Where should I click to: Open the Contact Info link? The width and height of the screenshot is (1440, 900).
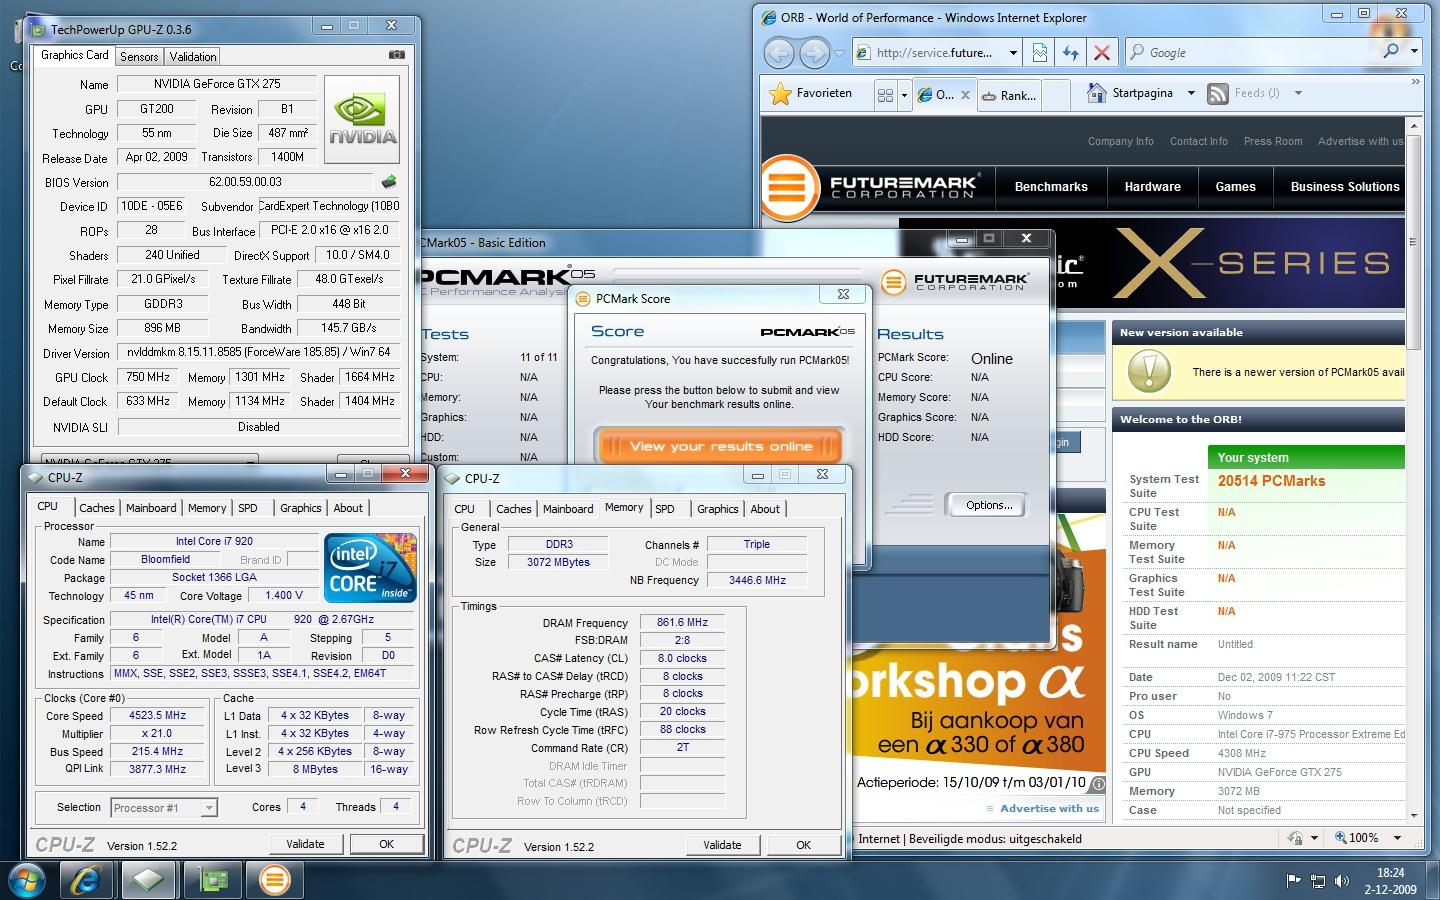[x=1198, y=142]
